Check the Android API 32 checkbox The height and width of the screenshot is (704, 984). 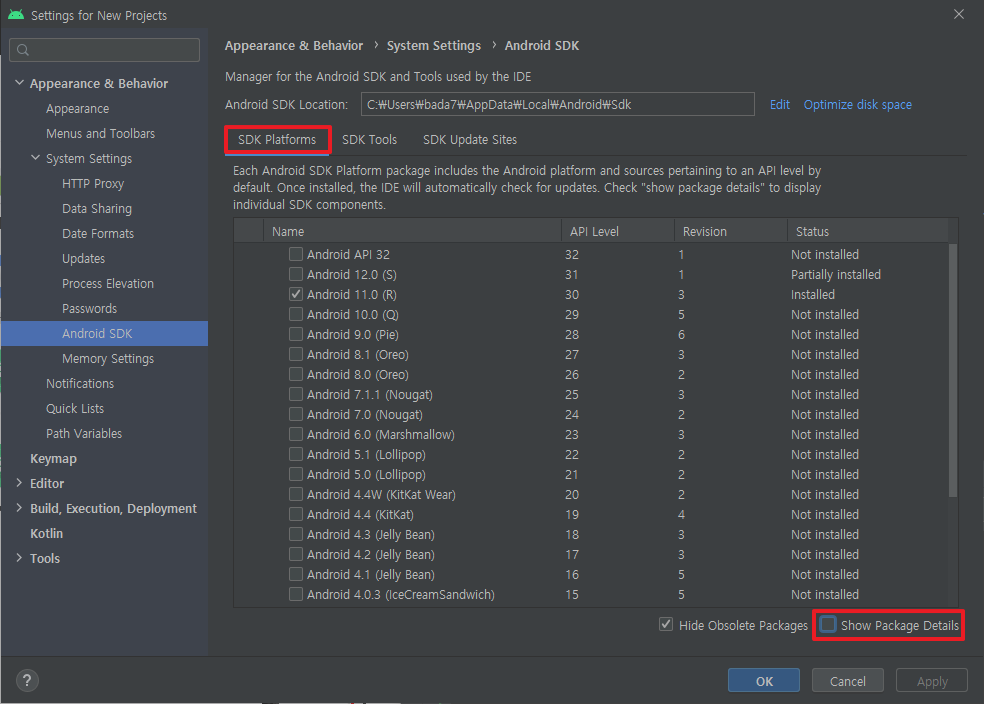point(296,254)
